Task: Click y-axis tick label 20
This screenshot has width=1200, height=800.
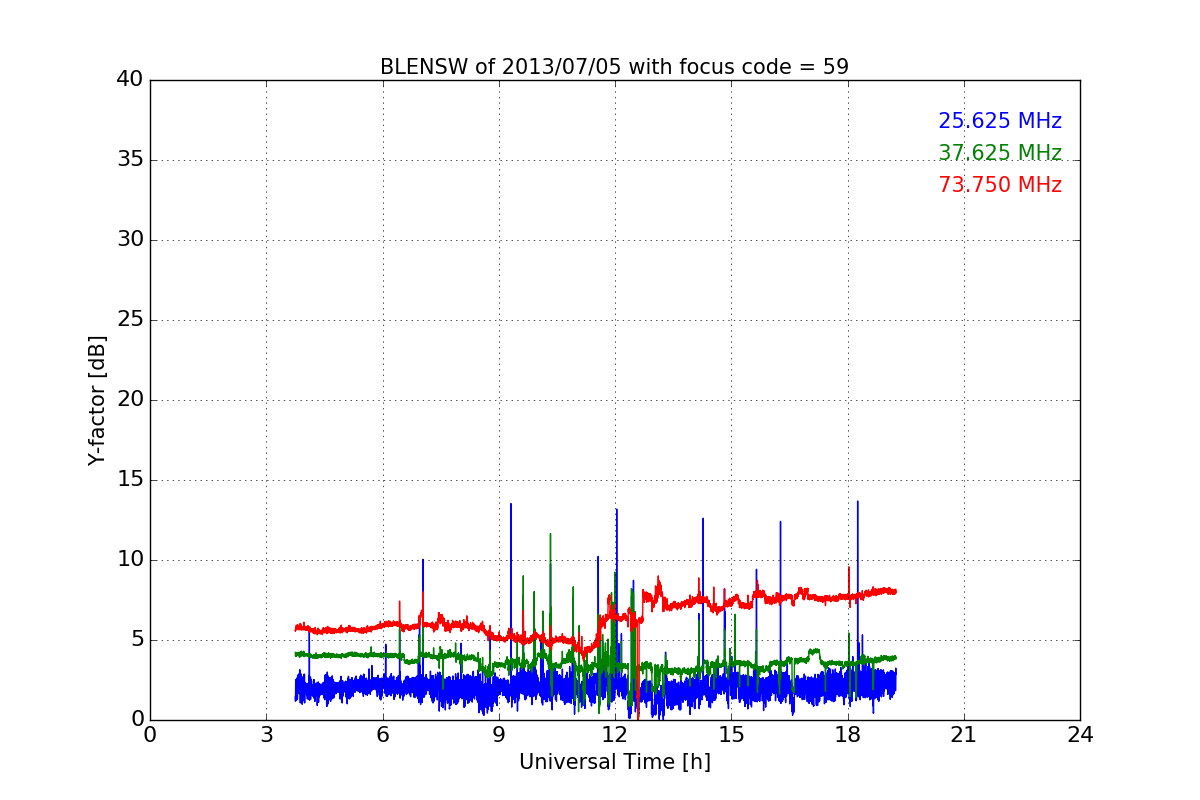Action: click(x=130, y=400)
